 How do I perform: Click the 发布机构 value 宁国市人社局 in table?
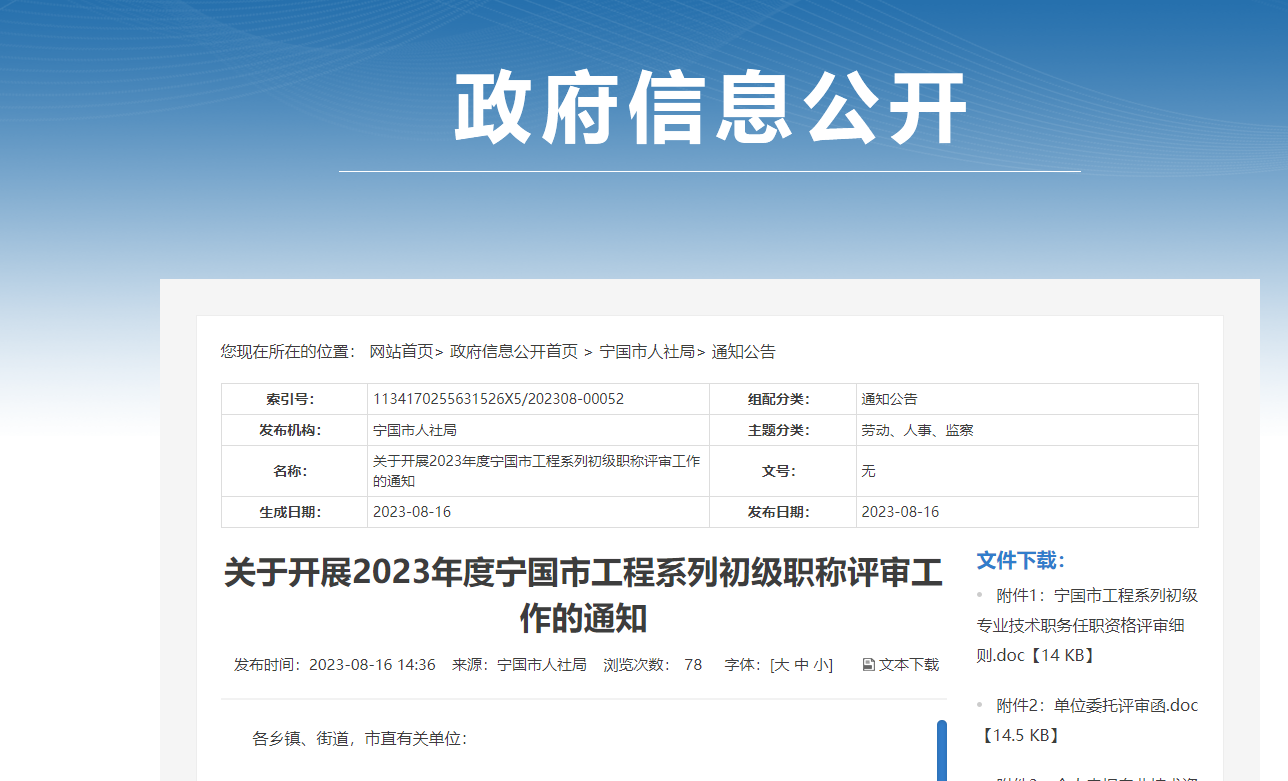click(x=414, y=430)
